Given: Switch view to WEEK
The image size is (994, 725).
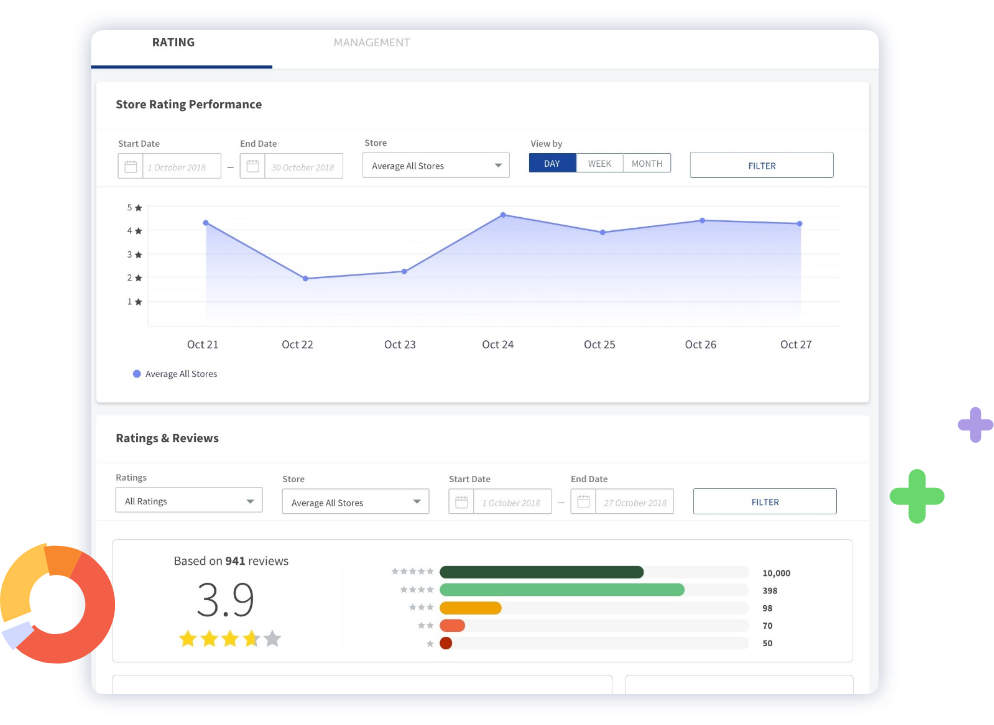Looking at the screenshot, I should (599, 164).
